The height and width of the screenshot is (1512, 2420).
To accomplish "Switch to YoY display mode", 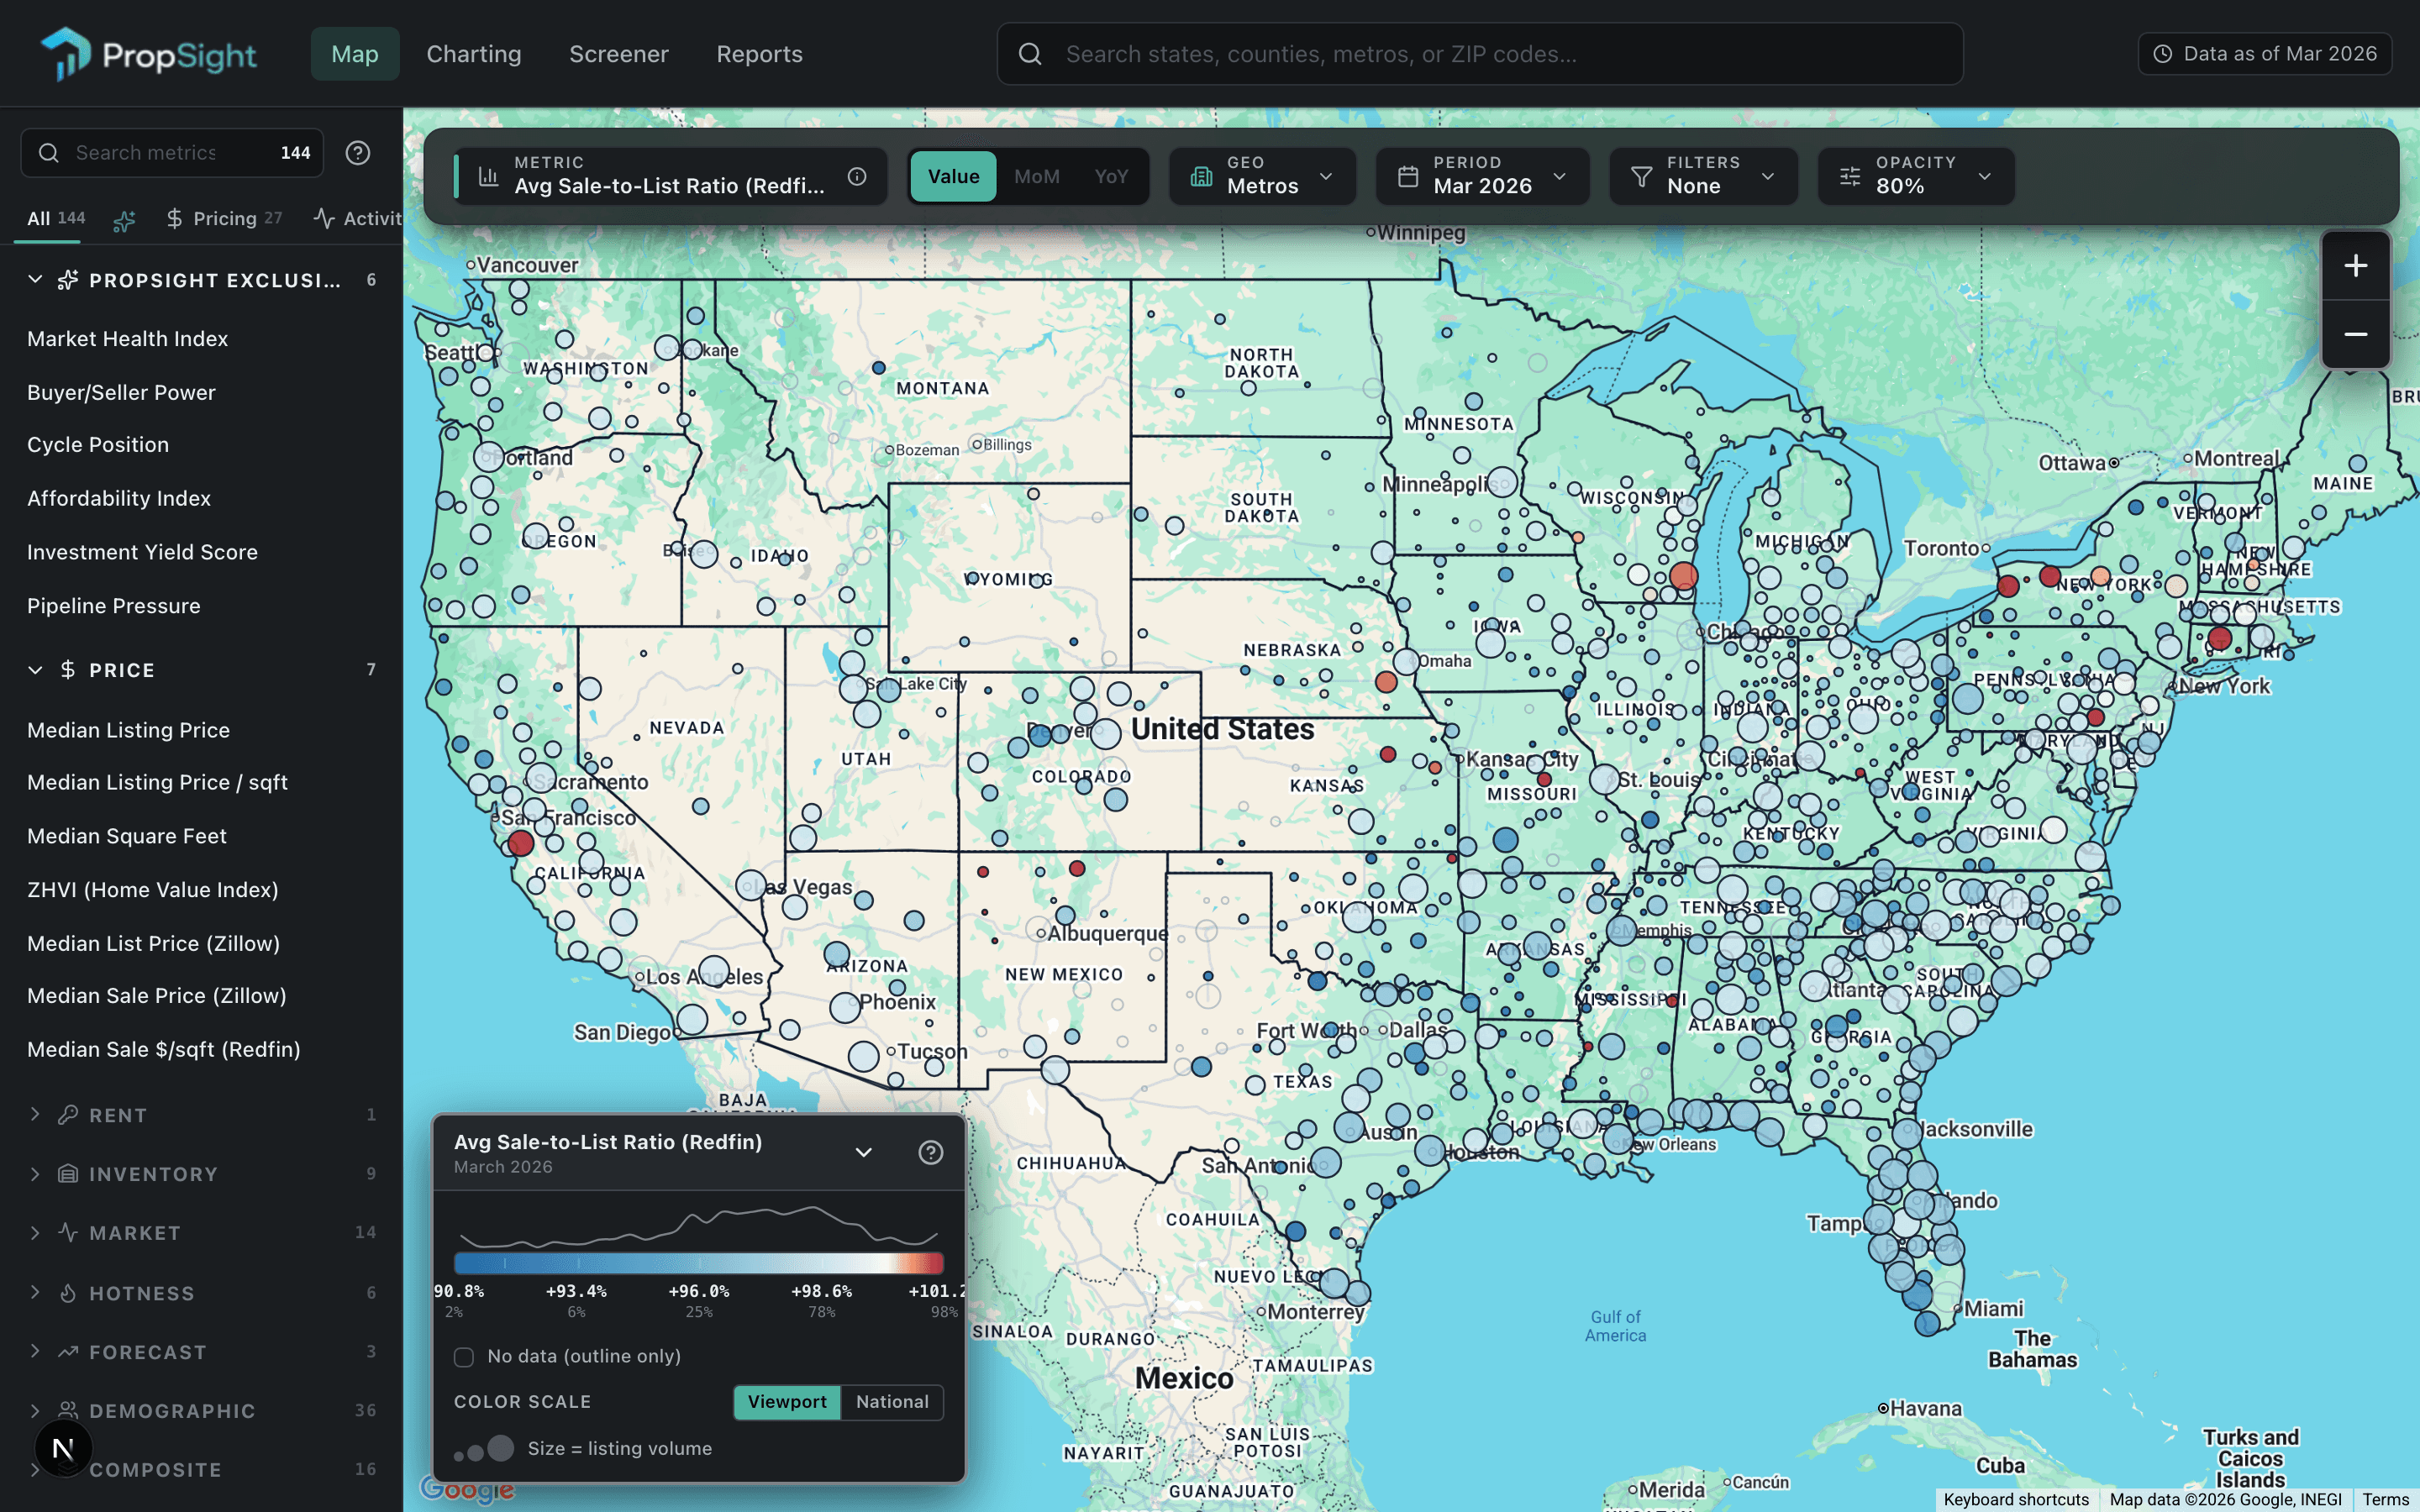I will pos(1111,176).
